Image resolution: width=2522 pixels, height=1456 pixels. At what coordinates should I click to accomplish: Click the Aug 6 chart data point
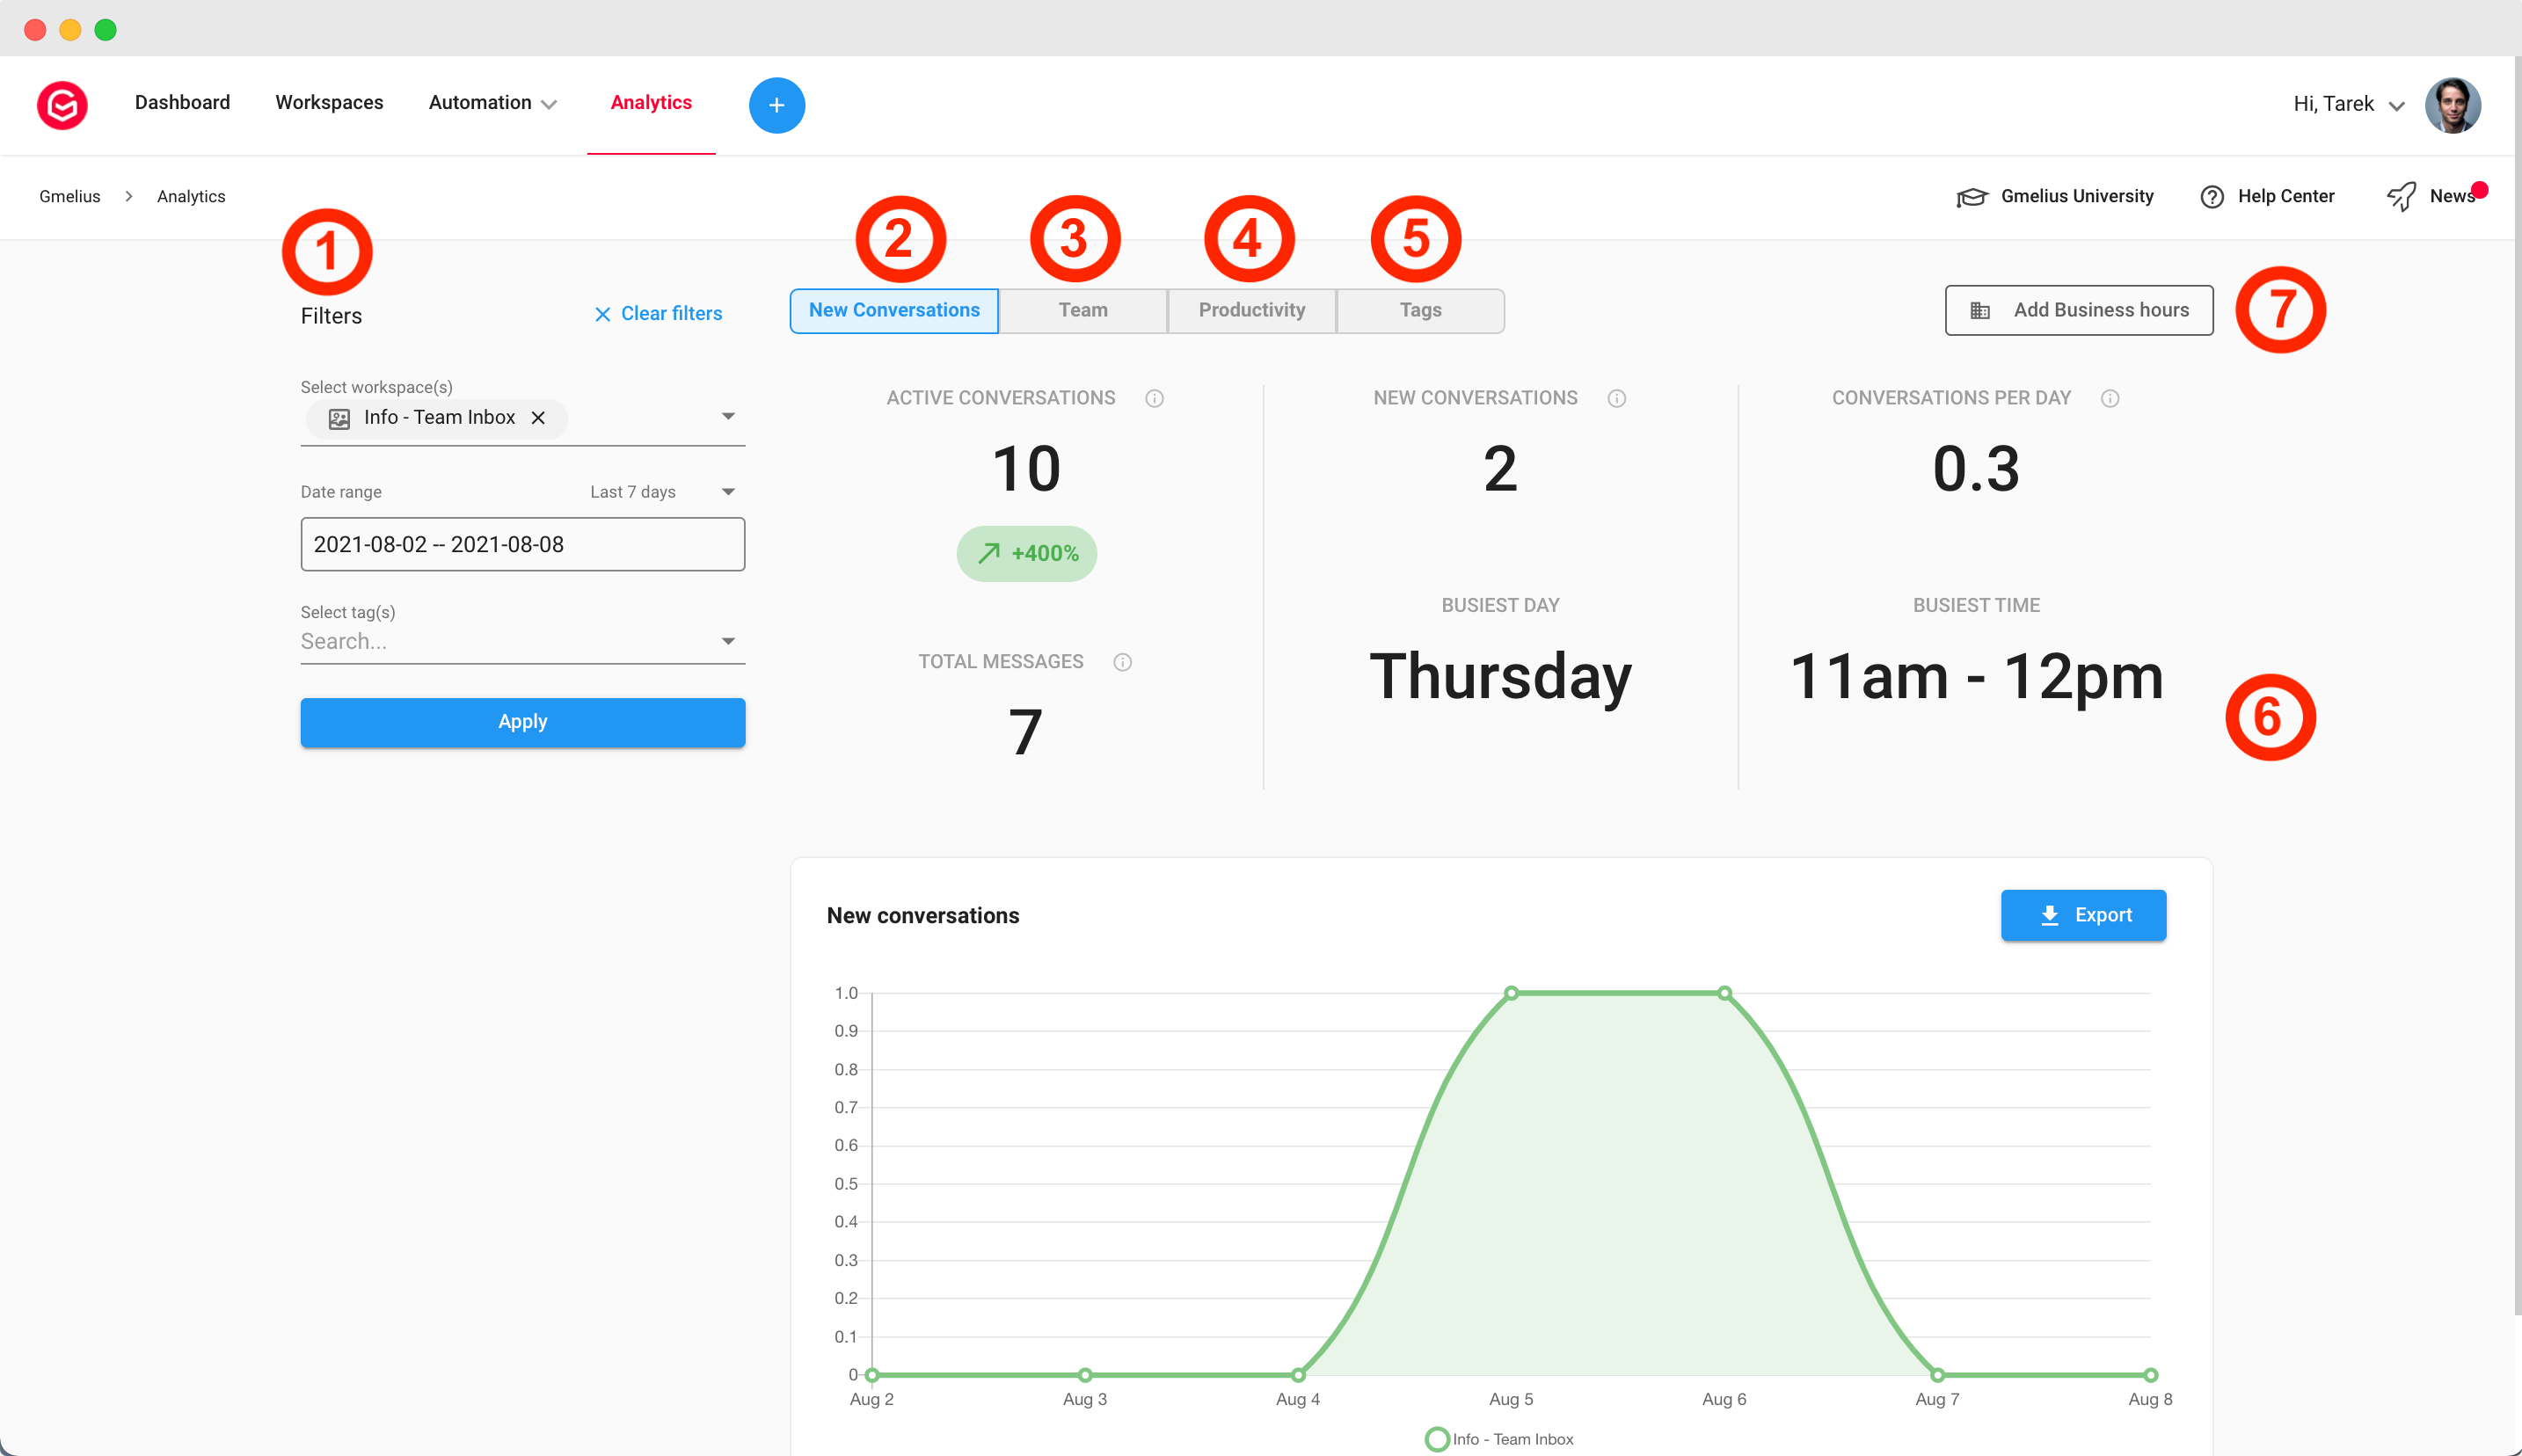[1724, 993]
